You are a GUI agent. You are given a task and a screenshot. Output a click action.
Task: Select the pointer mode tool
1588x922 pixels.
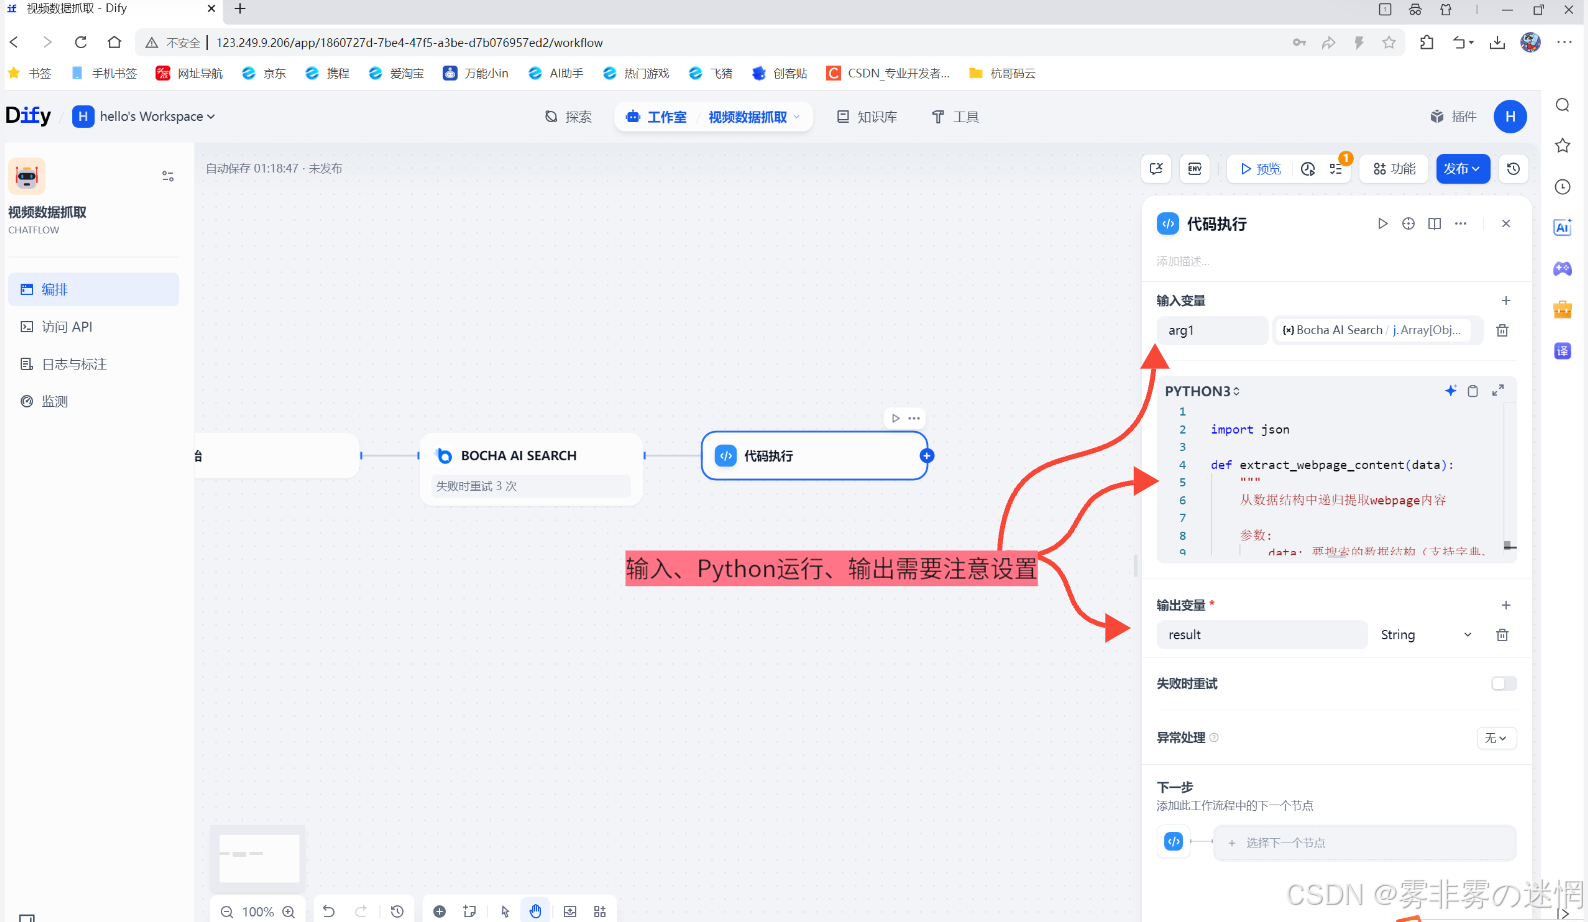coord(505,911)
